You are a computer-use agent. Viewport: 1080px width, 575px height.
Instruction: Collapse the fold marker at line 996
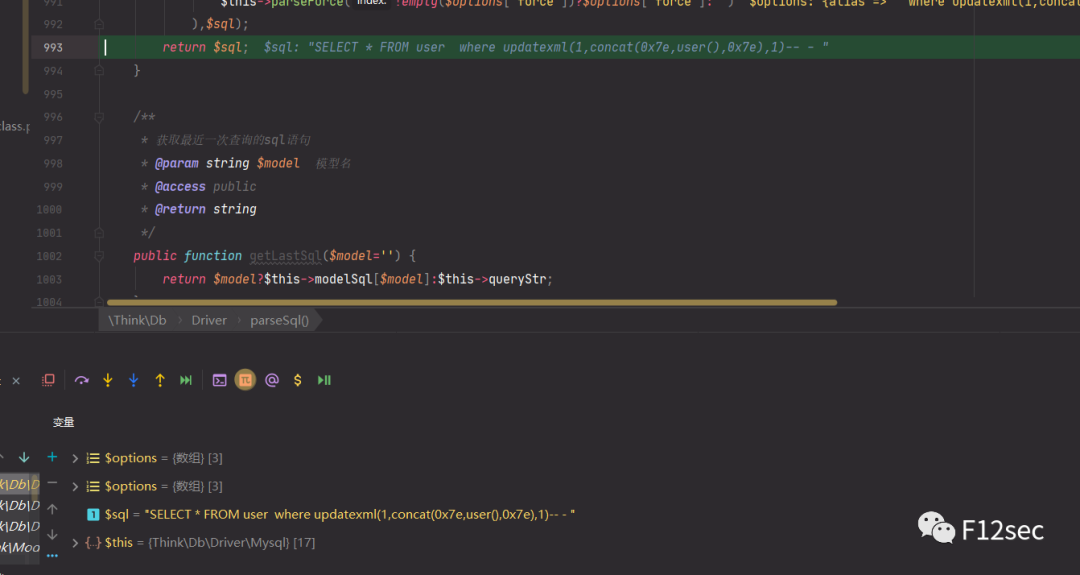point(98,117)
